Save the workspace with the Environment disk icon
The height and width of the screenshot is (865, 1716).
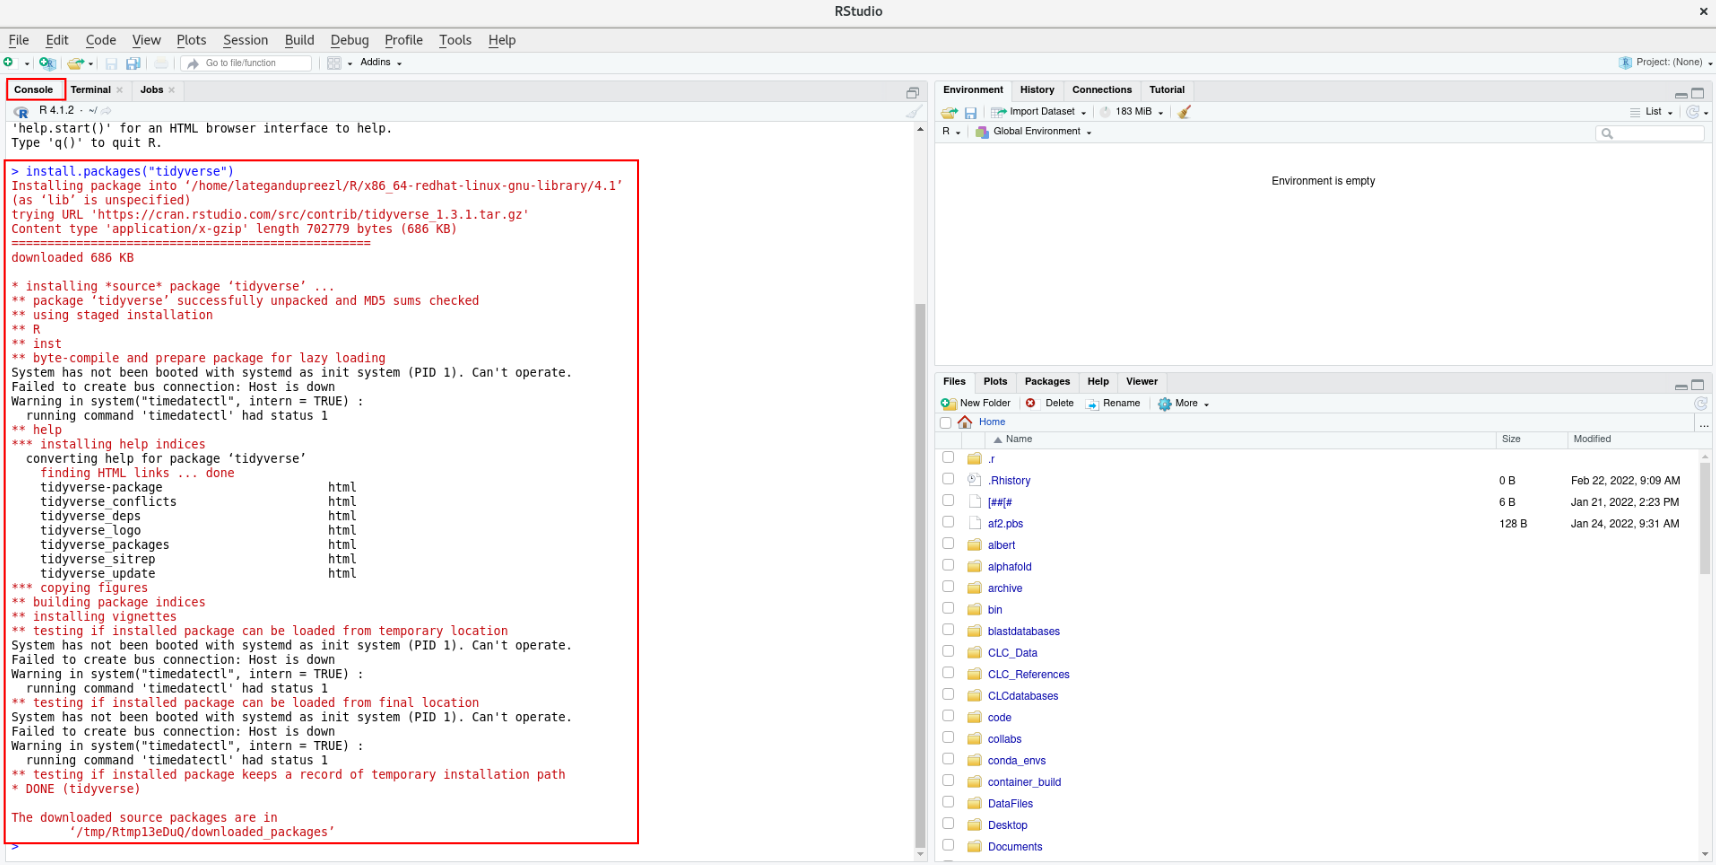point(970,112)
